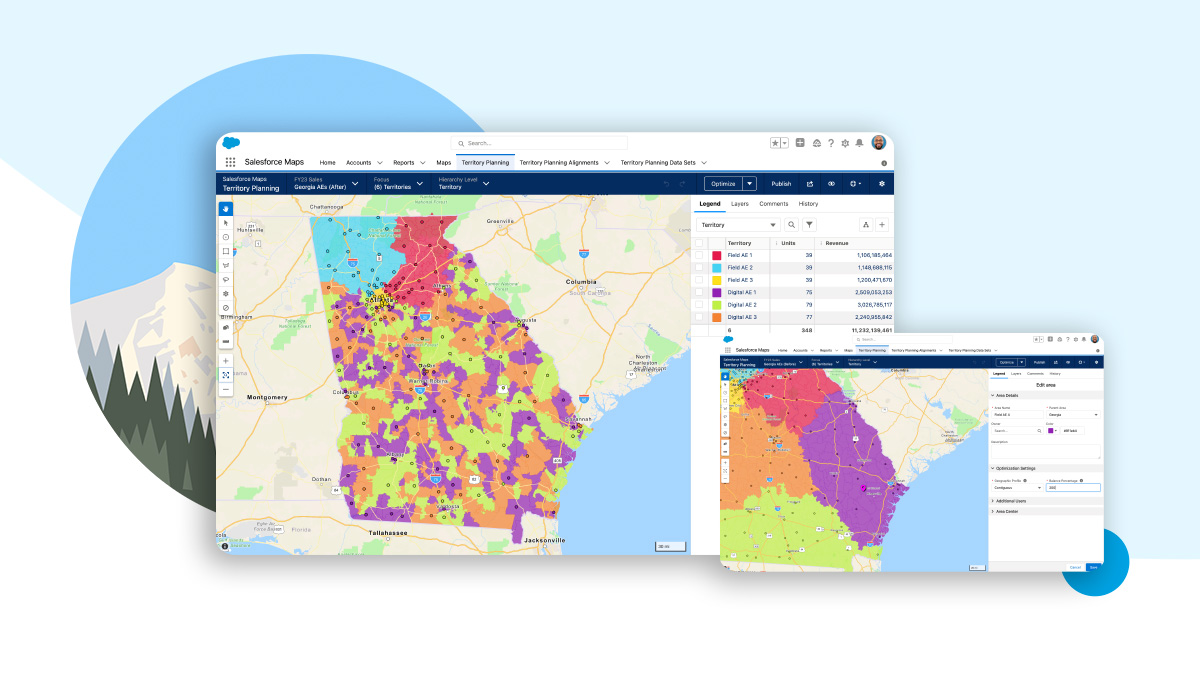This screenshot has width=1200, height=675.
Task: Click the Description text area in small window
Action: coord(1046,452)
